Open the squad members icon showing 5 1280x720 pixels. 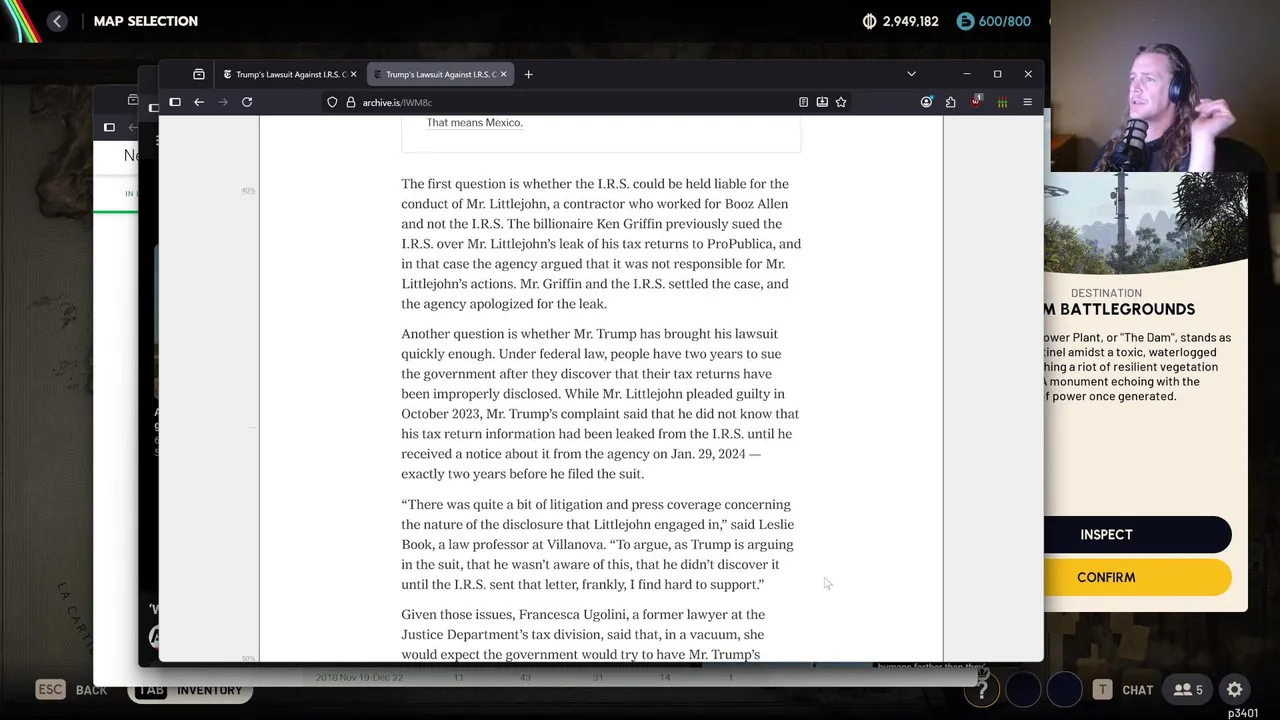click(x=1188, y=690)
